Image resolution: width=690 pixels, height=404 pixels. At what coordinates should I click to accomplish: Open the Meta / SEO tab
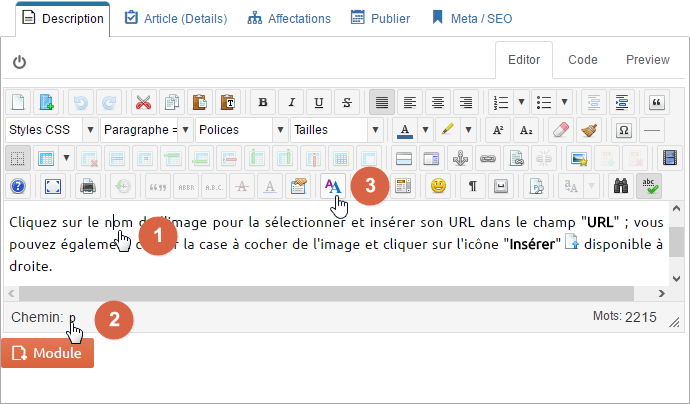tap(472, 18)
